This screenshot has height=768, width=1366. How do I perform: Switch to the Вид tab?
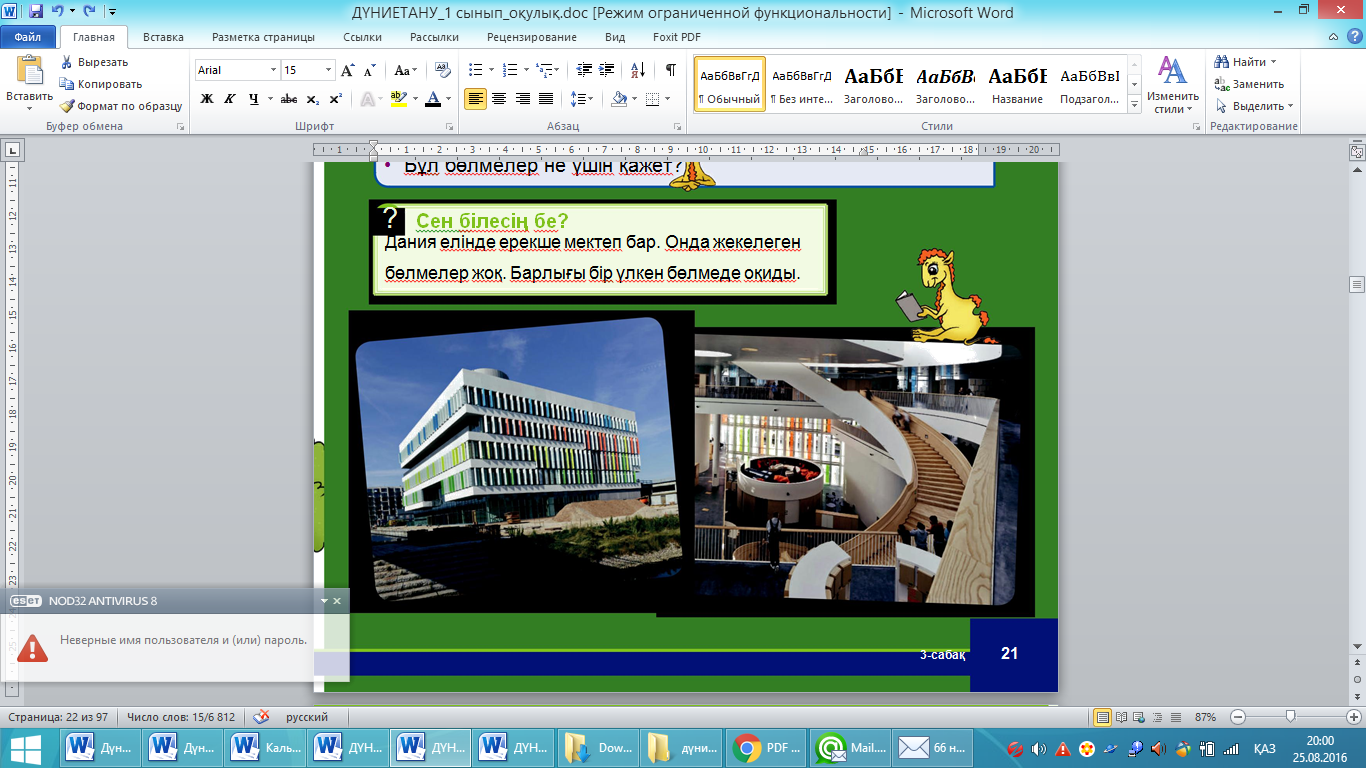pos(615,37)
